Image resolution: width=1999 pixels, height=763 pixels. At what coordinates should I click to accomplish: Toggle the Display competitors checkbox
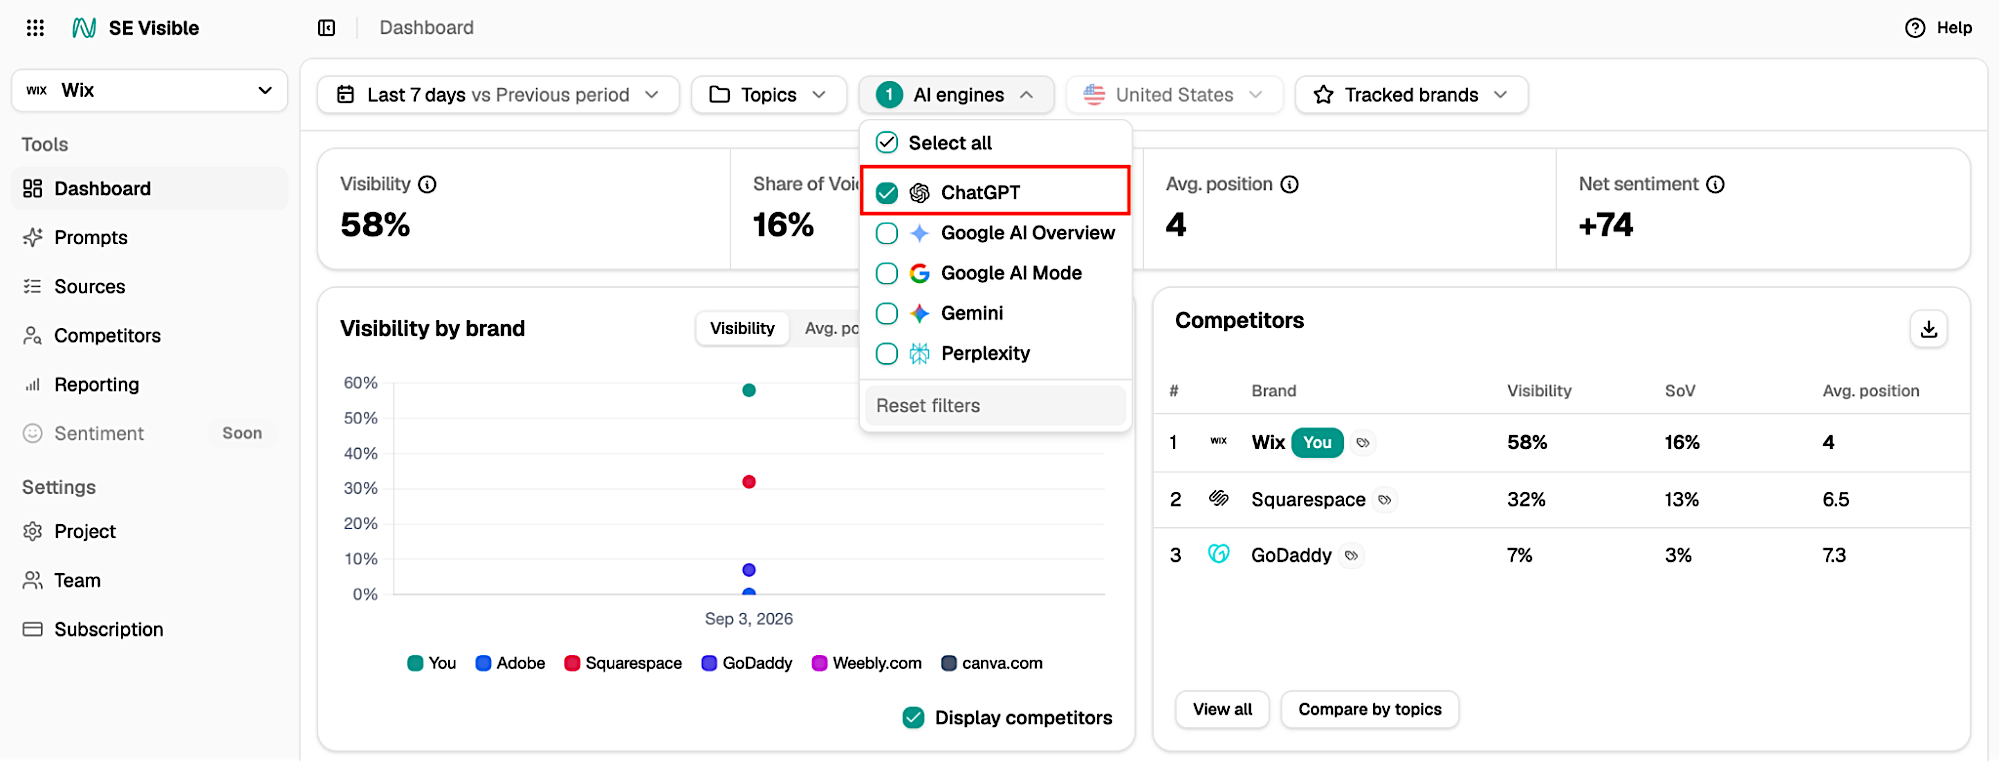[x=913, y=717]
